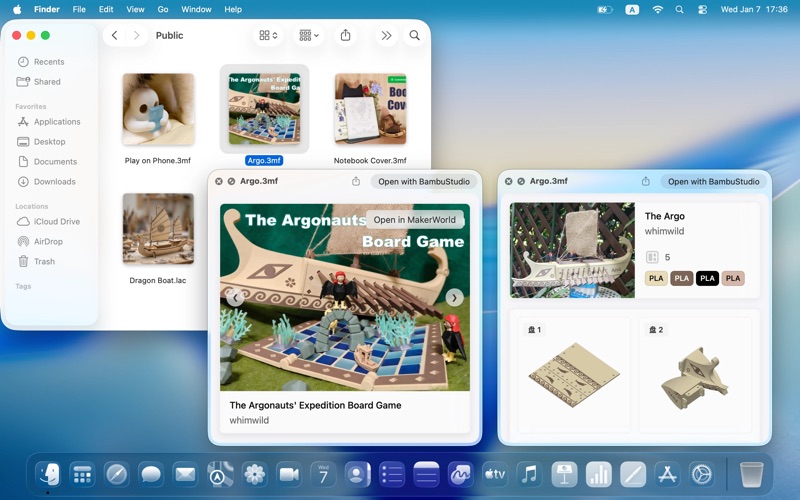Open with BambuStudio in the right Argo.3mf preview
This screenshot has height=500, width=800.
coord(713,181)
